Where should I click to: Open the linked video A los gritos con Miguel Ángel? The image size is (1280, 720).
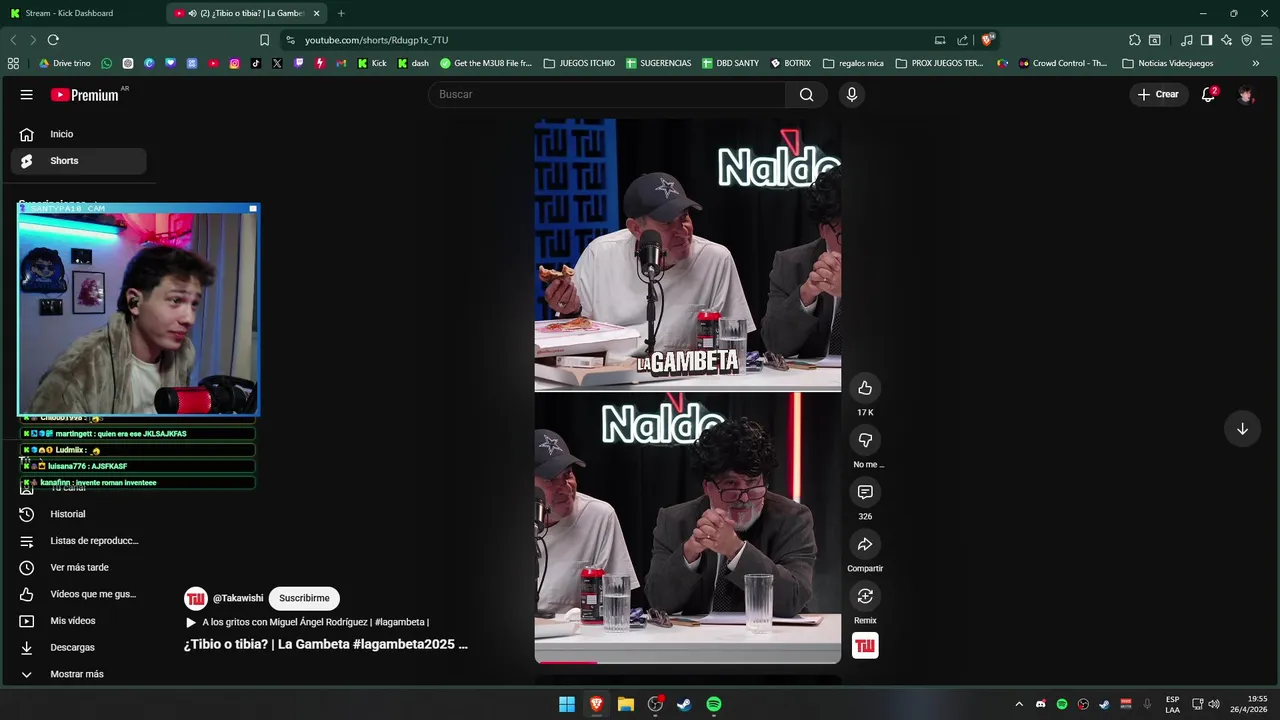tap(307, 622)
